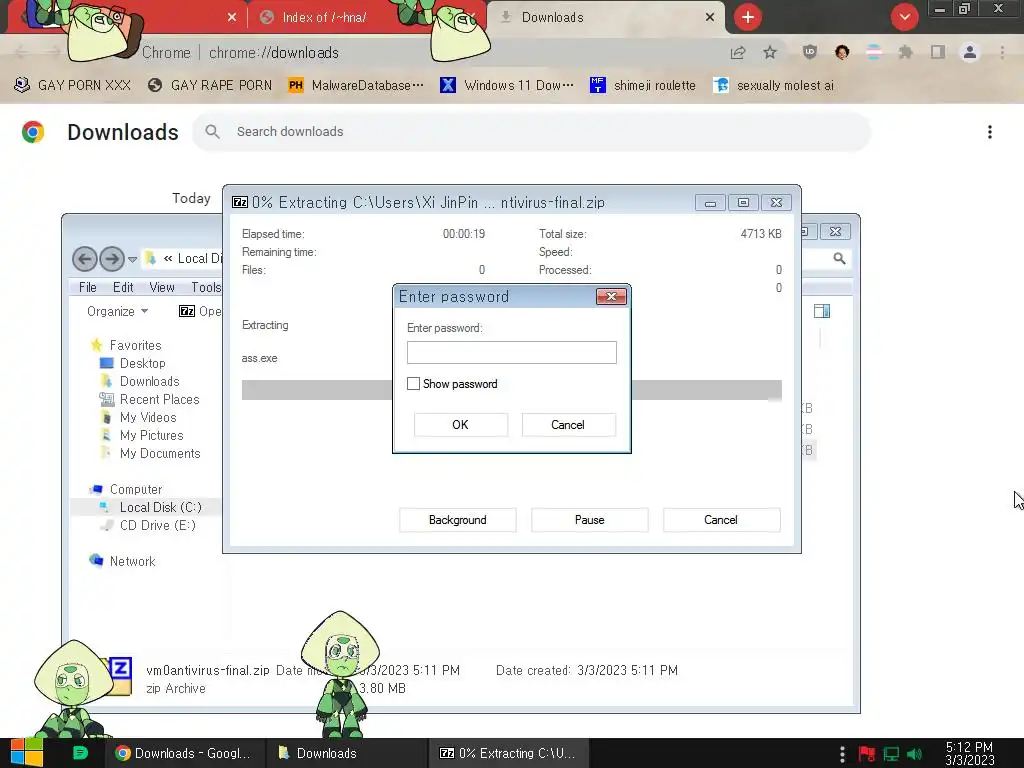Select My Videos in the sidebar

point(148,417)
